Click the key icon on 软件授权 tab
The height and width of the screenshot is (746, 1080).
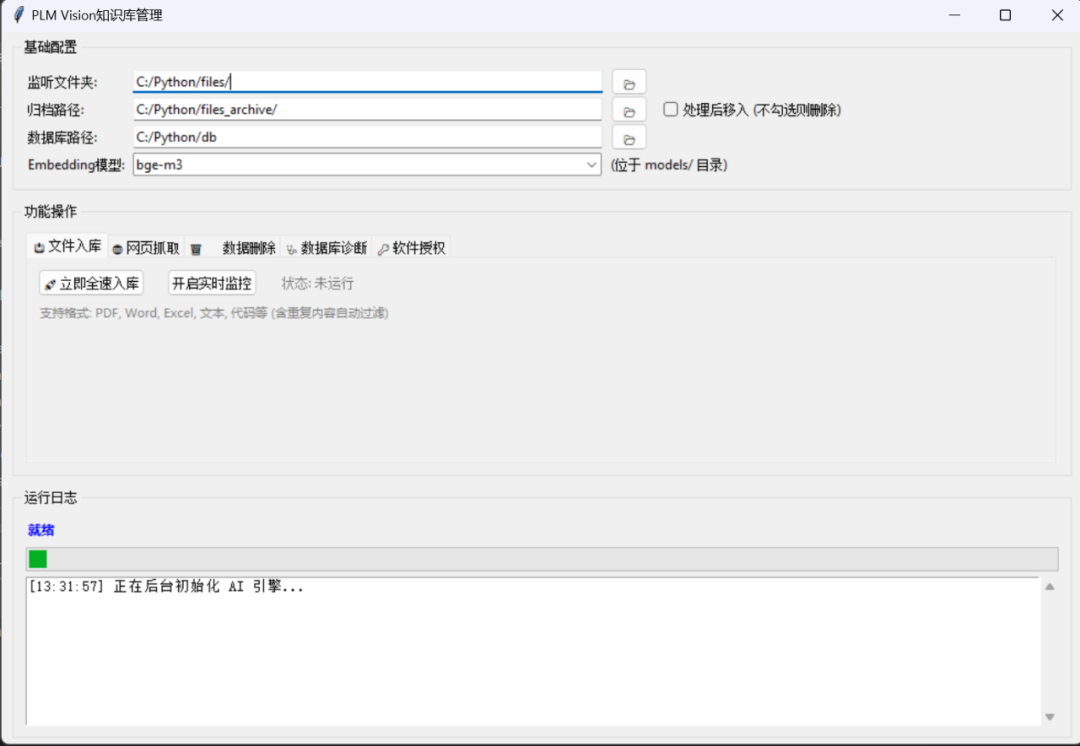click(x=383, y=249)
